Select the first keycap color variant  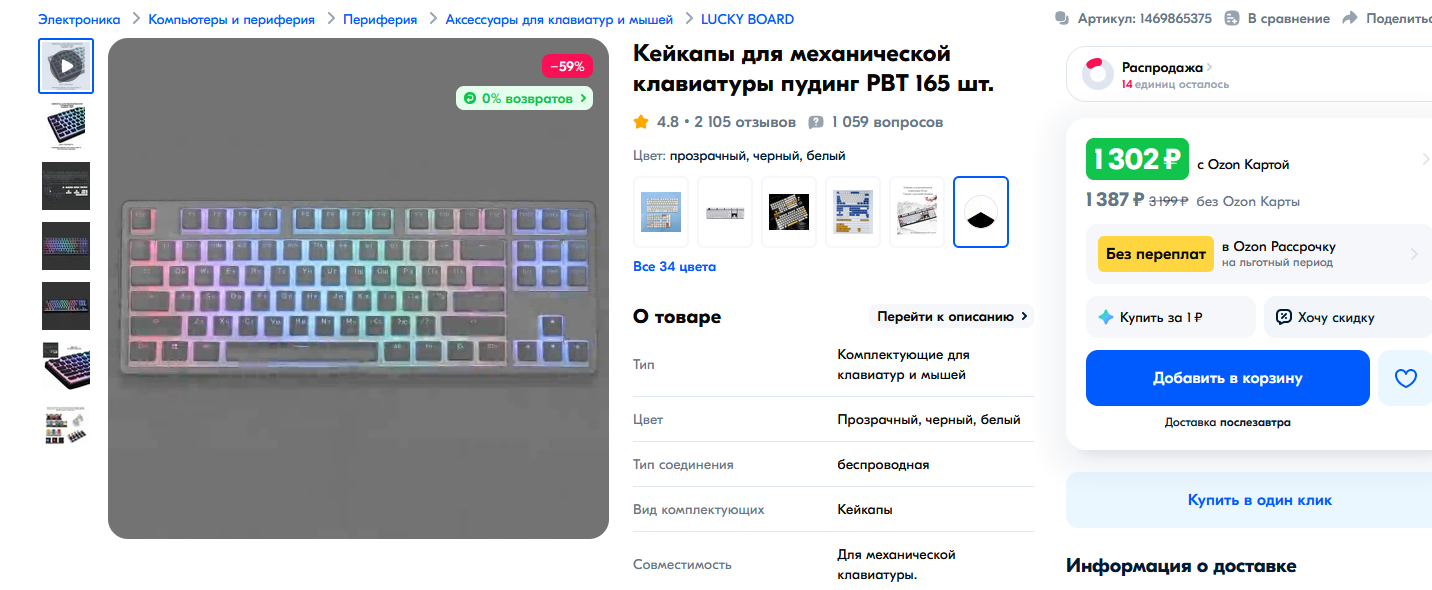point(661,212)
